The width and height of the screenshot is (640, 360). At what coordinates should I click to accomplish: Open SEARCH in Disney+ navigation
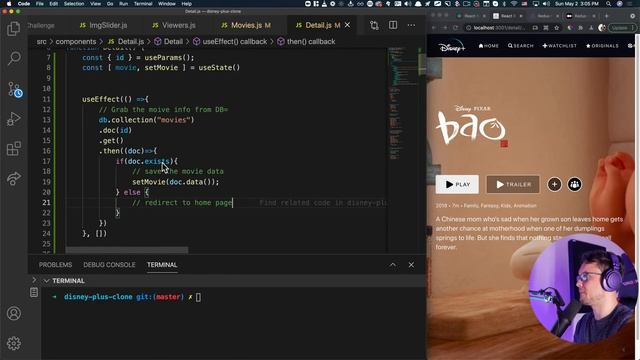point(521,46)
